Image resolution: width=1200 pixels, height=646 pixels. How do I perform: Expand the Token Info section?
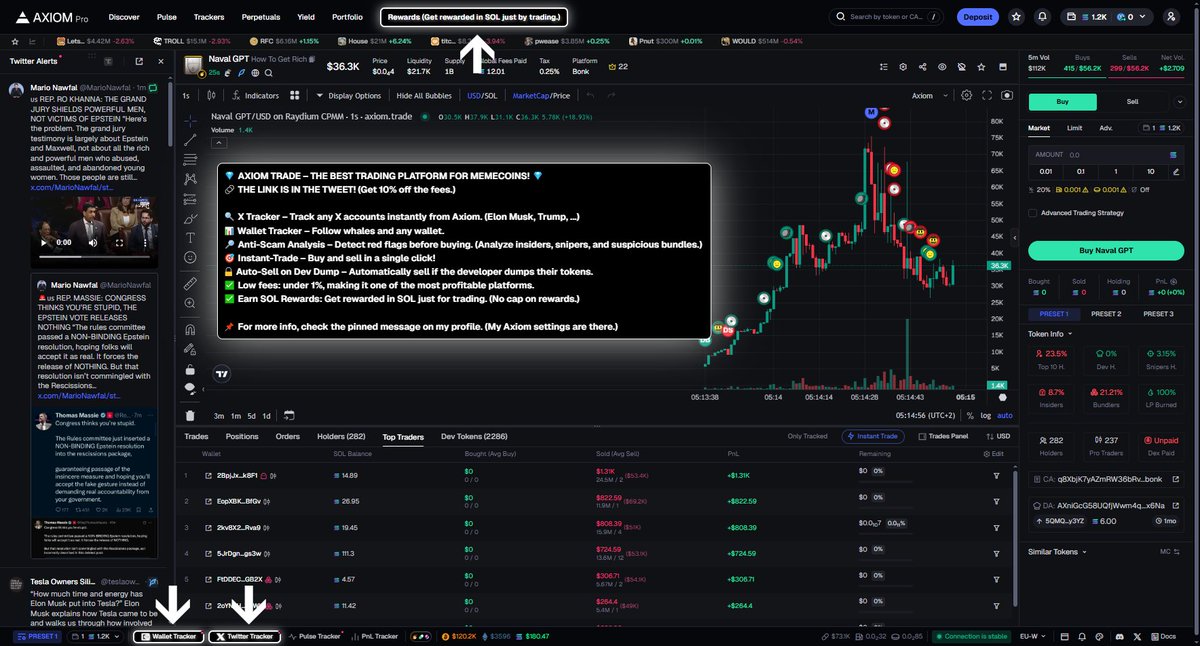point(1050,334)
